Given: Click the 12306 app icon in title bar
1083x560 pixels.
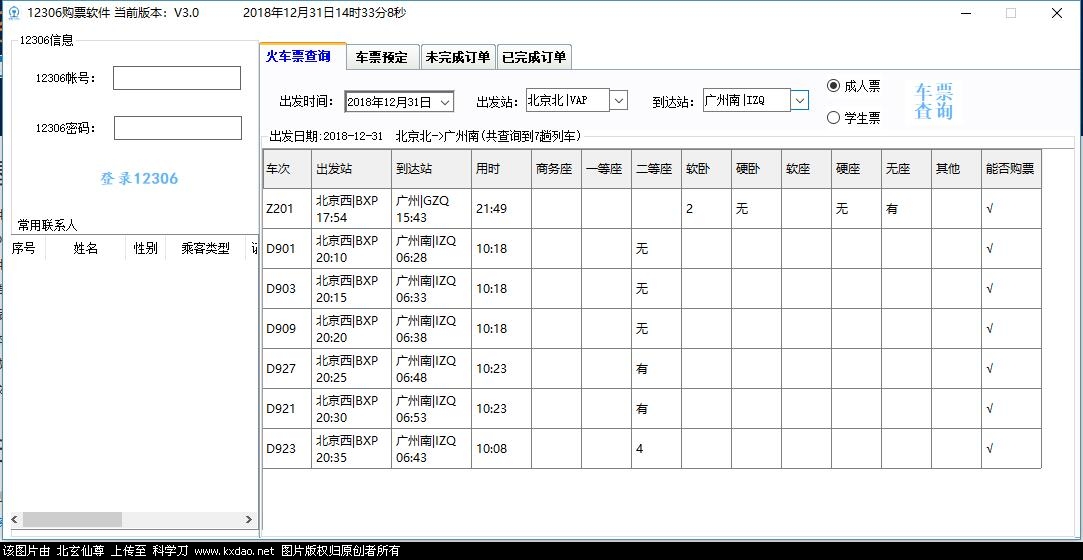Looking at the screenshot, I should click(x=13, y=13).
